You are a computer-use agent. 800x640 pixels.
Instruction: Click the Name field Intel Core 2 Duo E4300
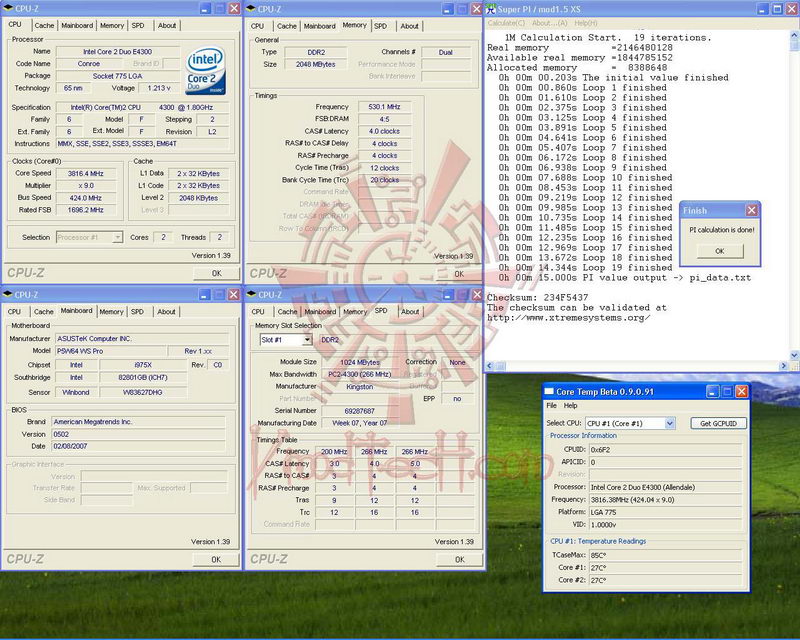coord(117,52)
